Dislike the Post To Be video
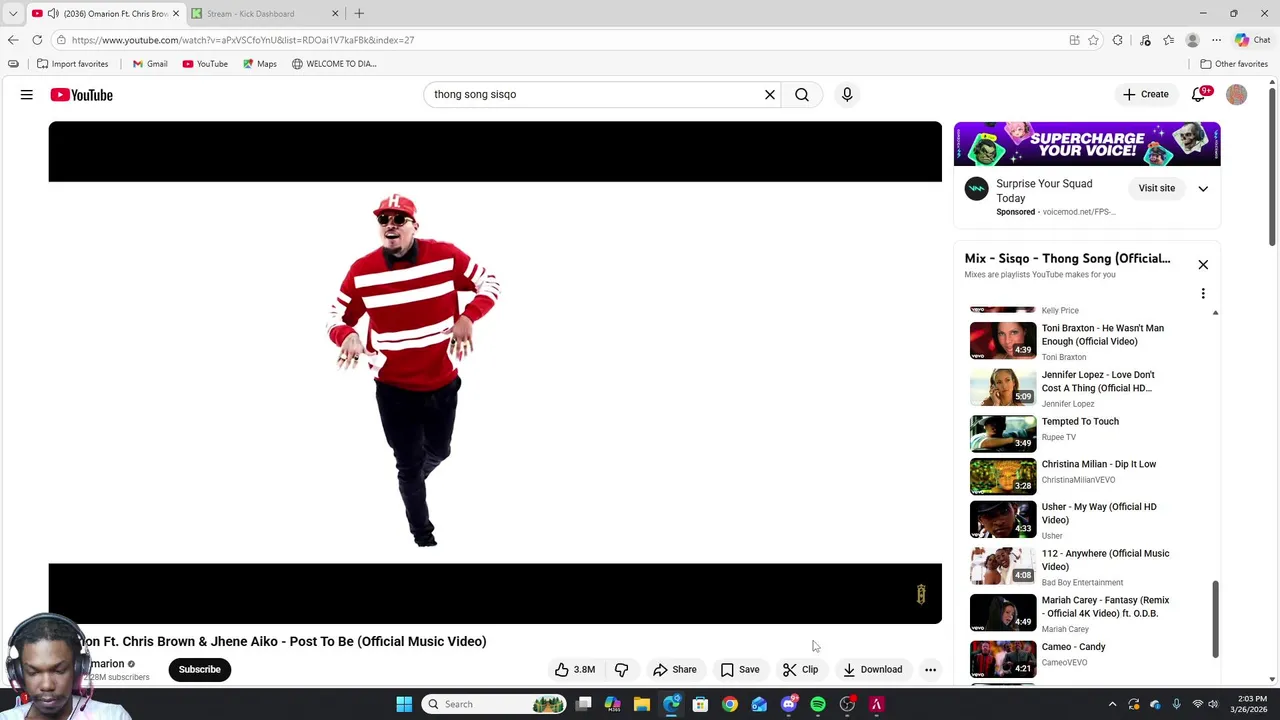This screenshot has height=720, width=1280. click(x=621, y=670)
